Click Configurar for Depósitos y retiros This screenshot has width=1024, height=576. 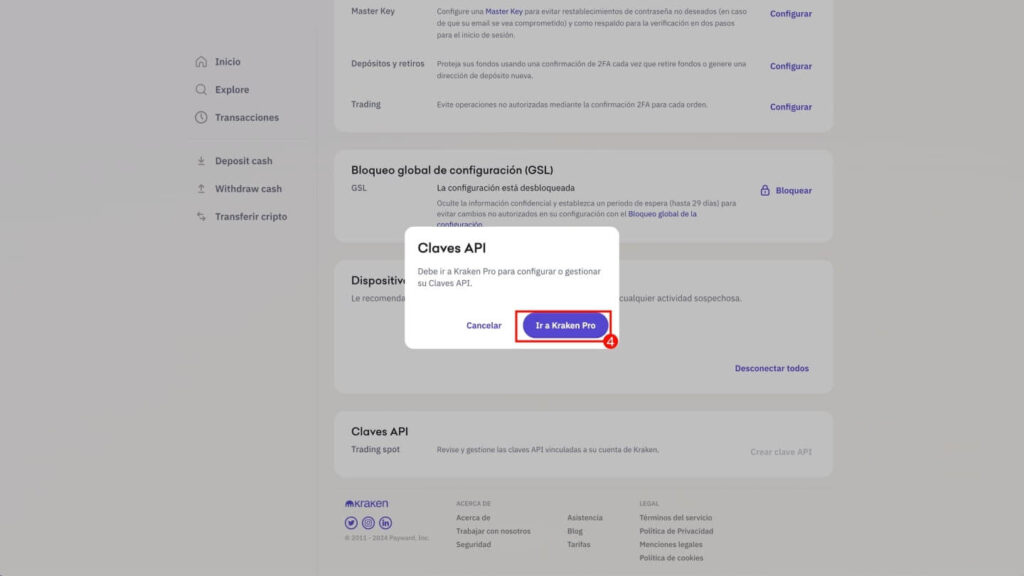(x=791, y=66)
